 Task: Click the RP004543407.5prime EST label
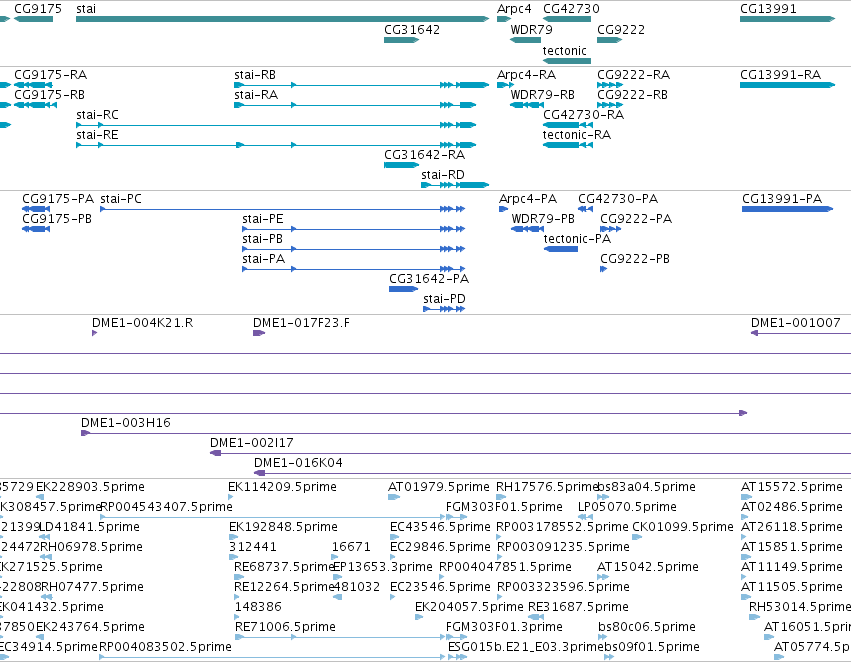click(x=167, y=507)
